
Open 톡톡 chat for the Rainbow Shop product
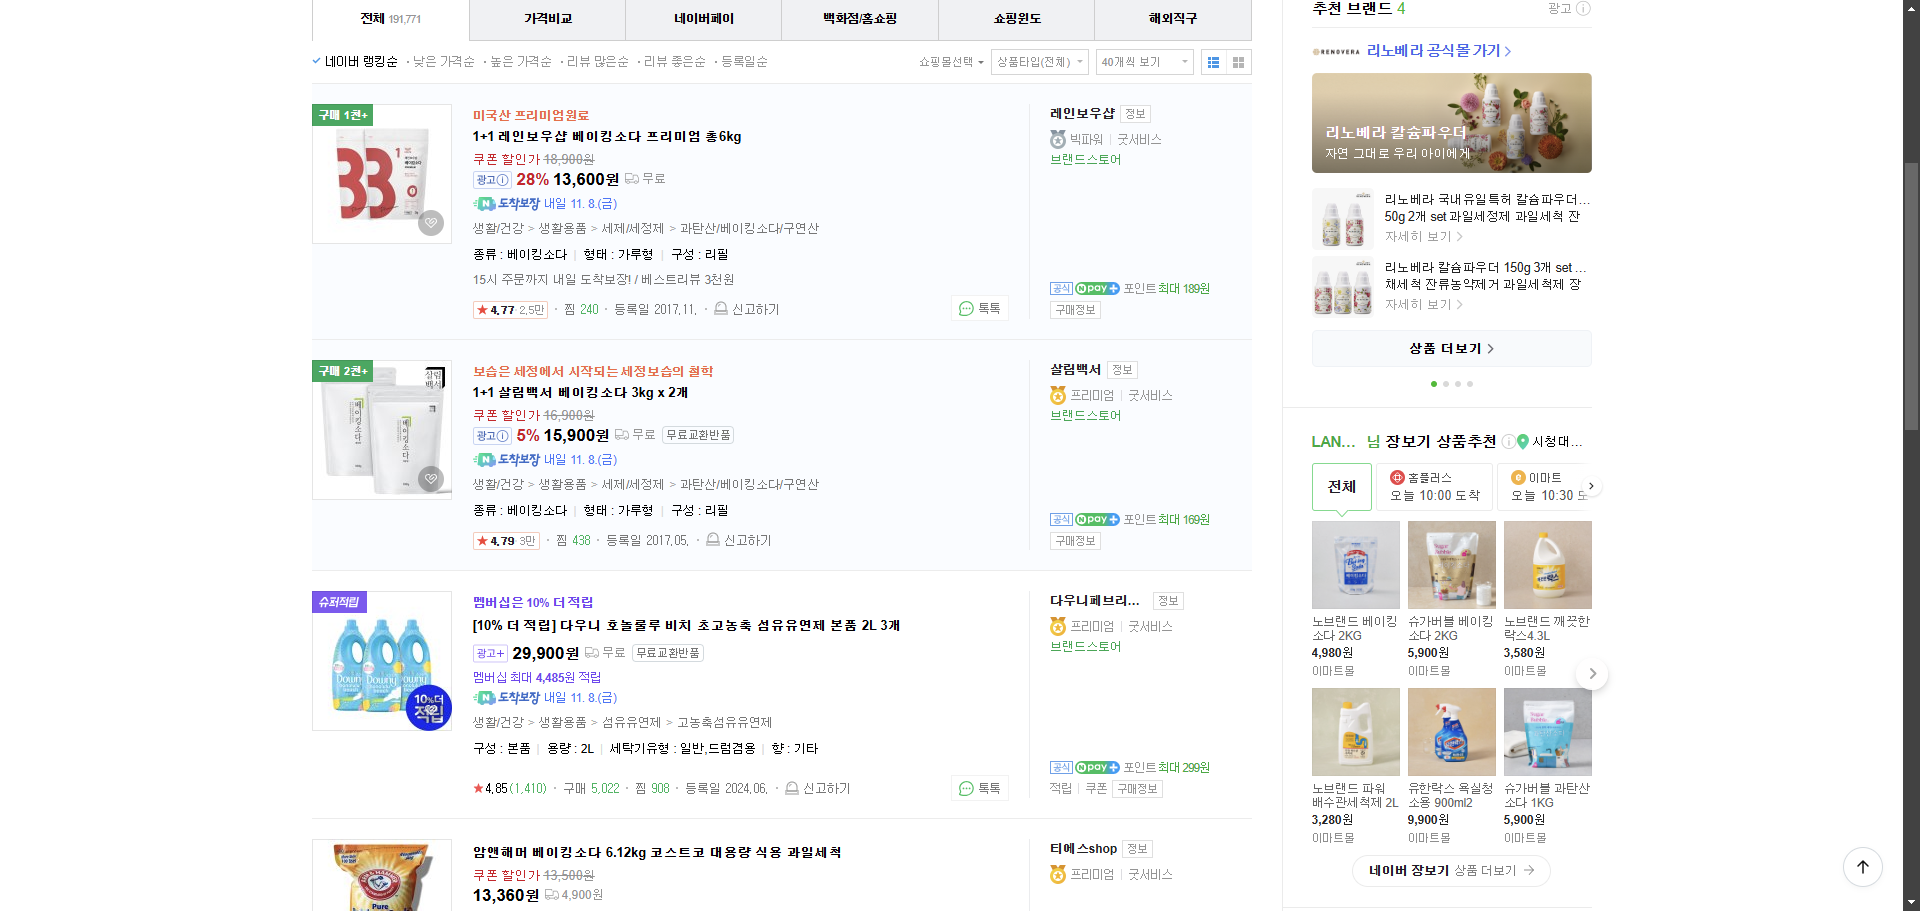[979, 308]
